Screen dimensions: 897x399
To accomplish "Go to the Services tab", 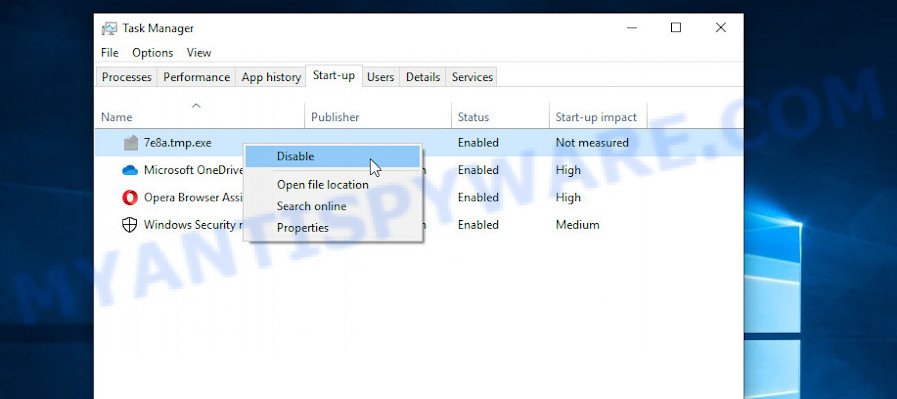I will point(472,77).
